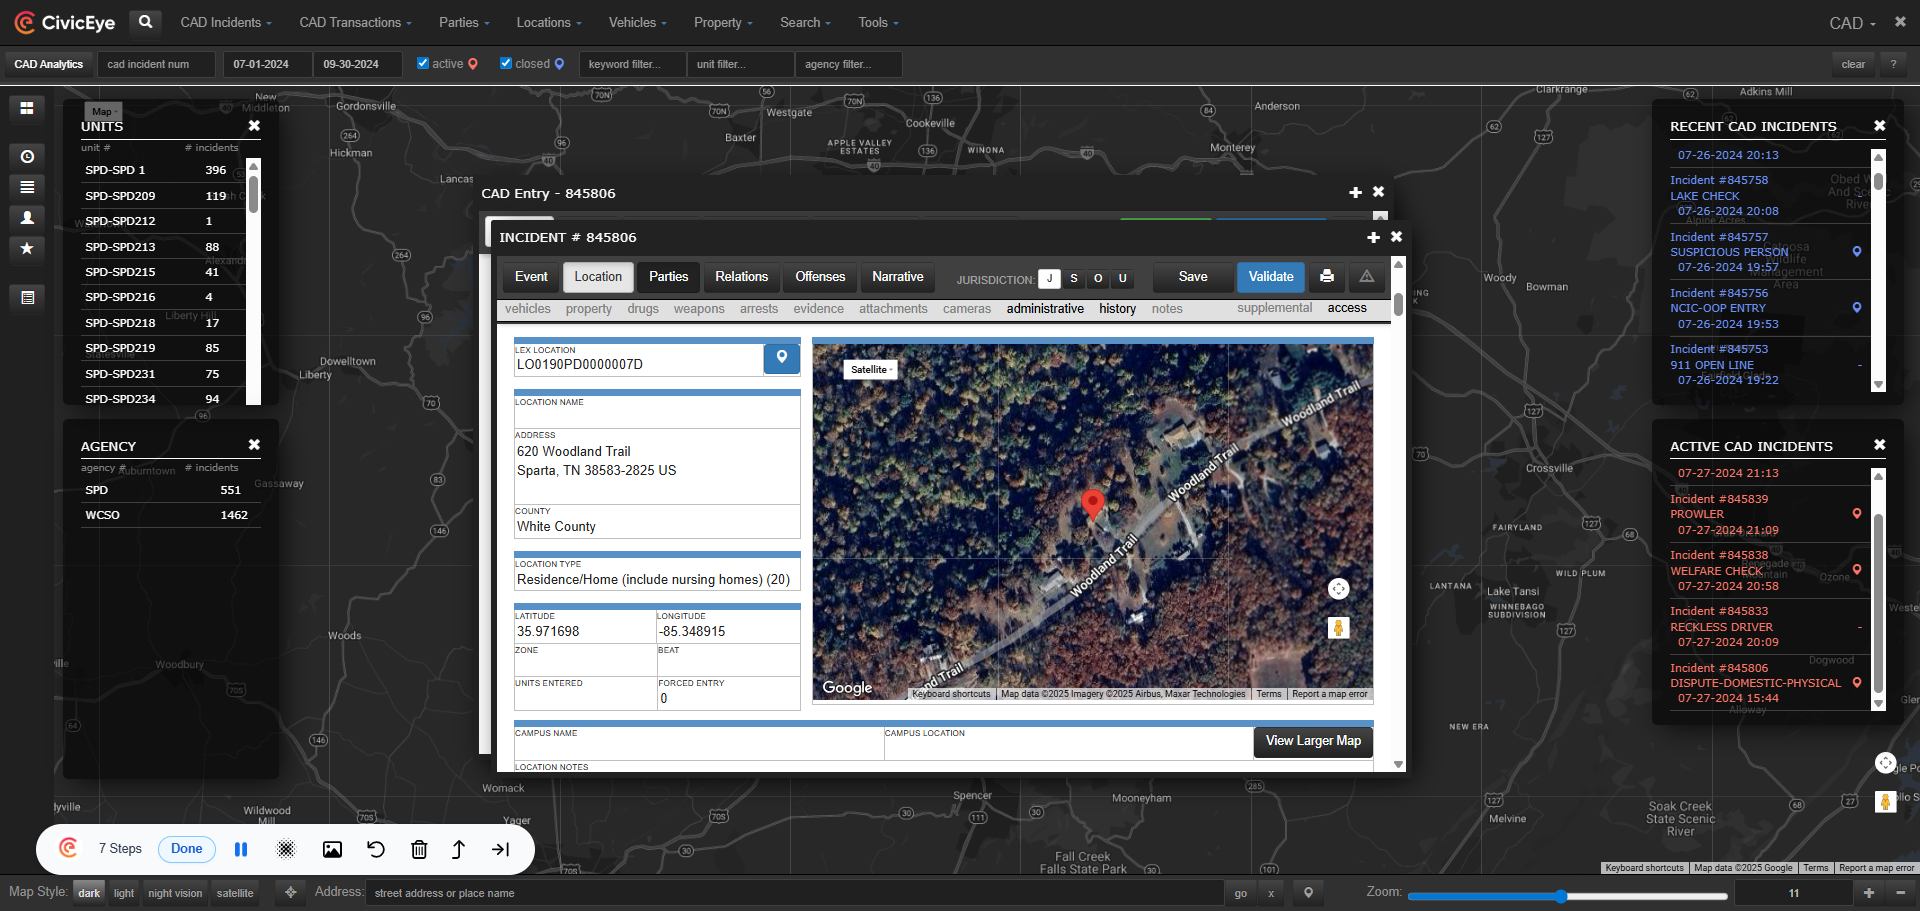1920x911 pixels.
Task: Switch to the Parties tab in incident
Action: (x=668, y=277)
